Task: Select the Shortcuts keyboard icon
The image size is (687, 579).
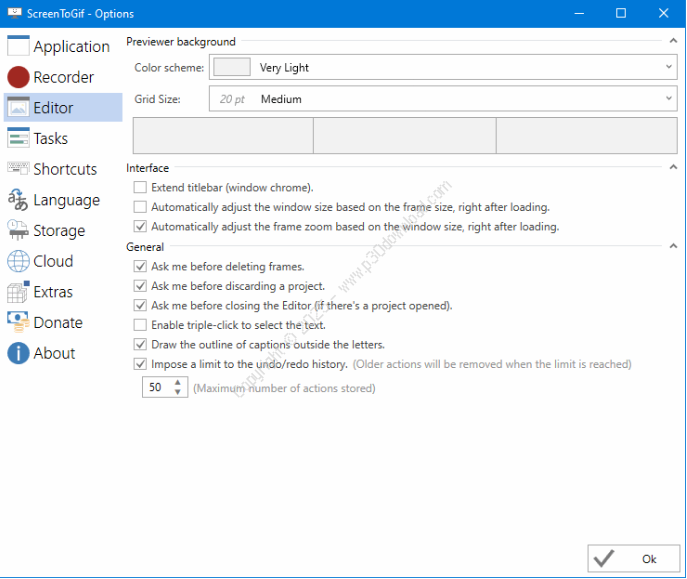Action: point(18,169)
